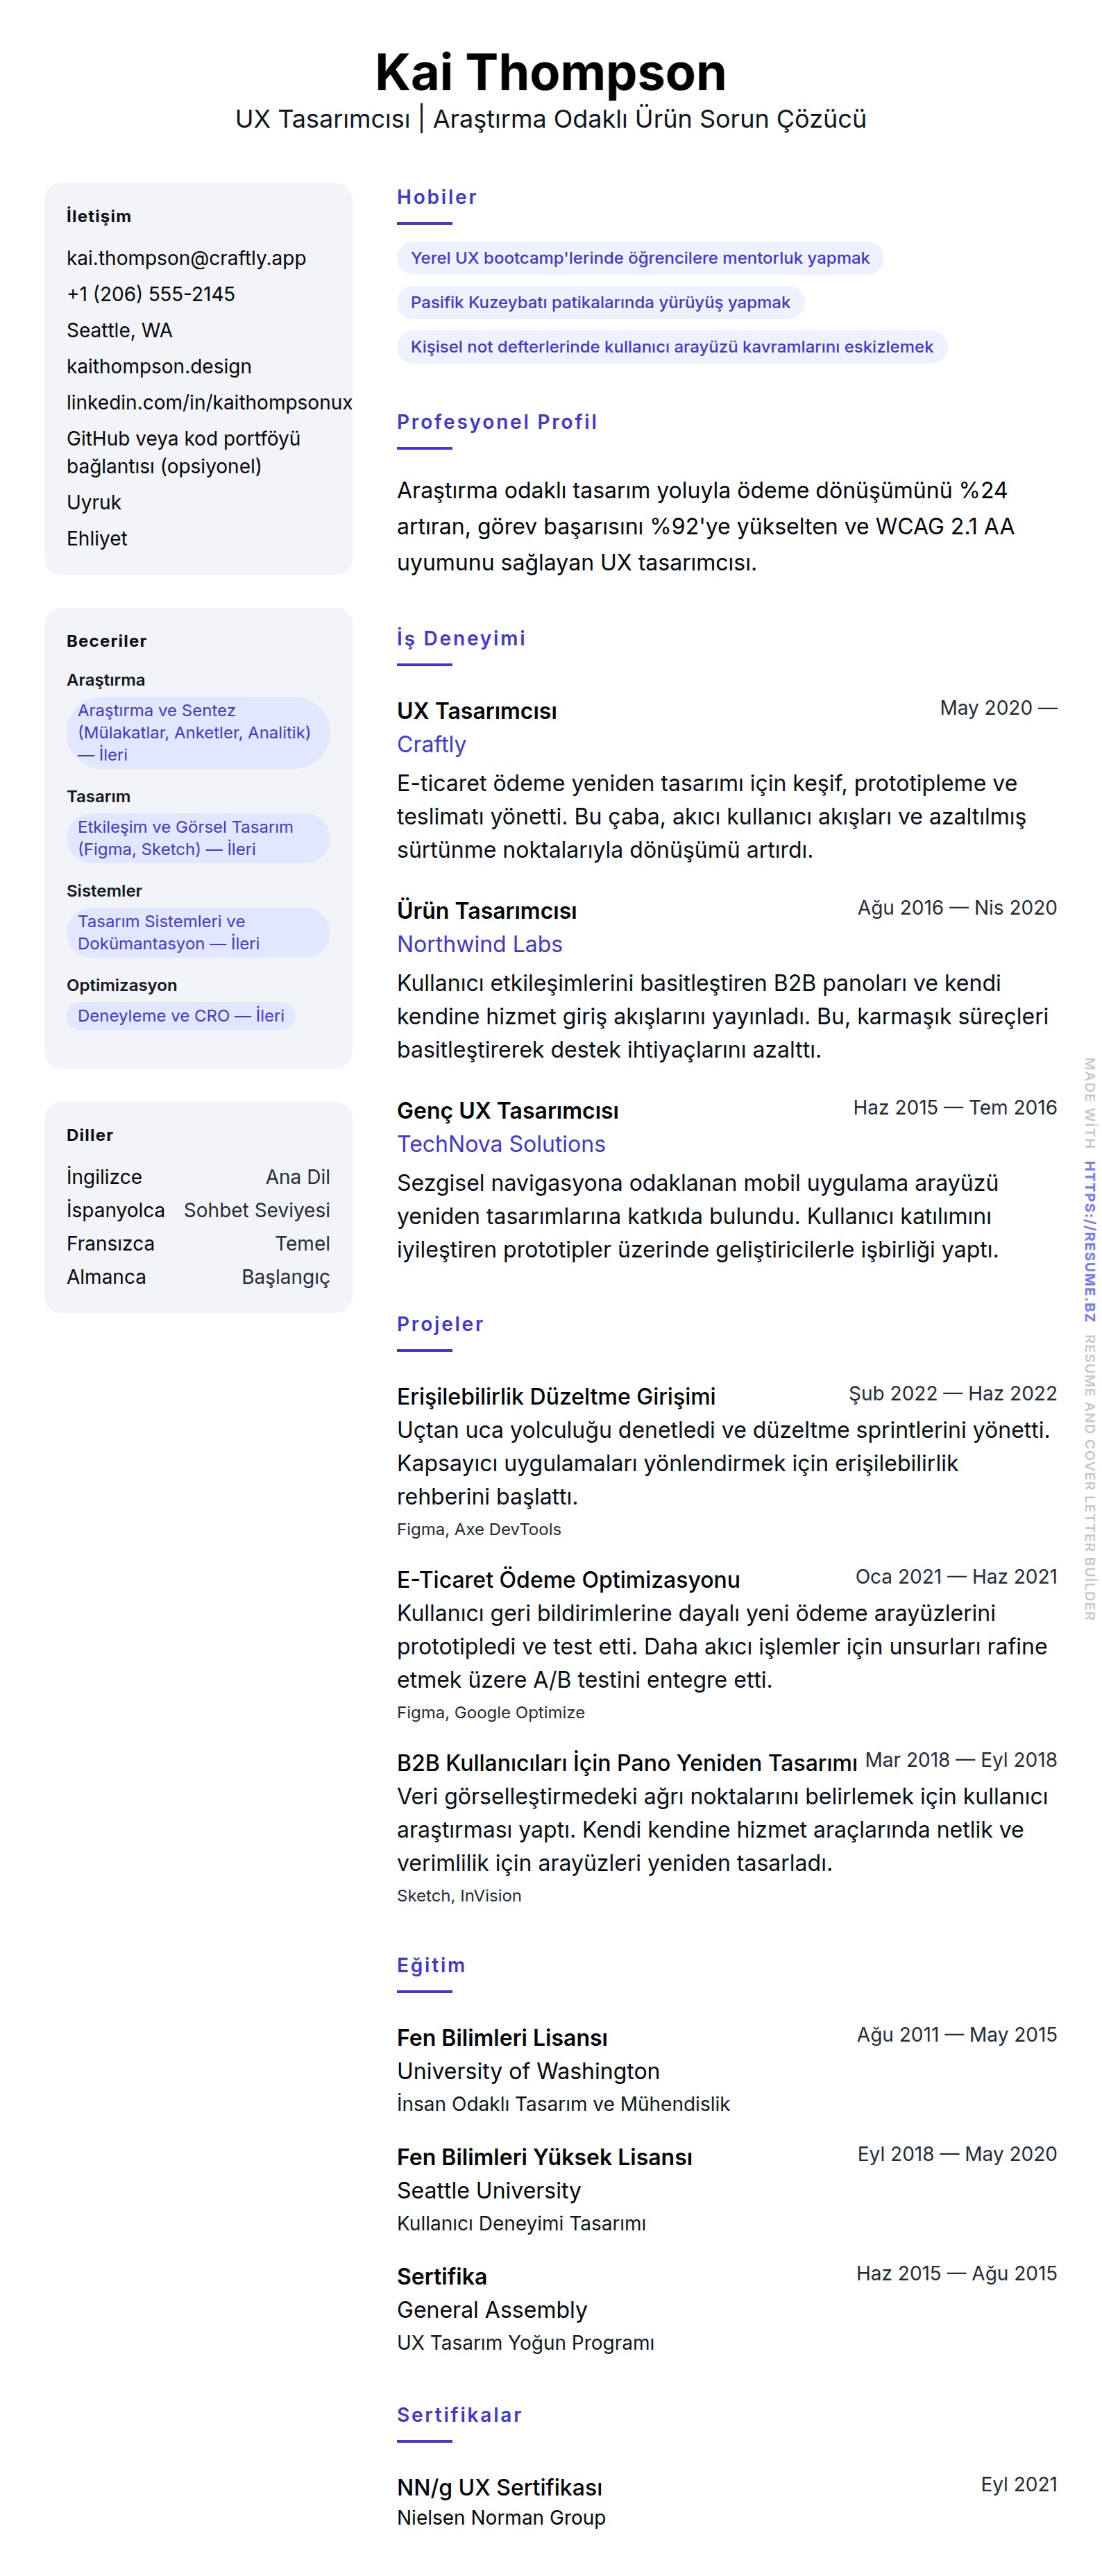The image size is (1102, 2576).
Task: Open the linkedin.com/in/kaithompsonux profile link
Action: coord(209,402)
